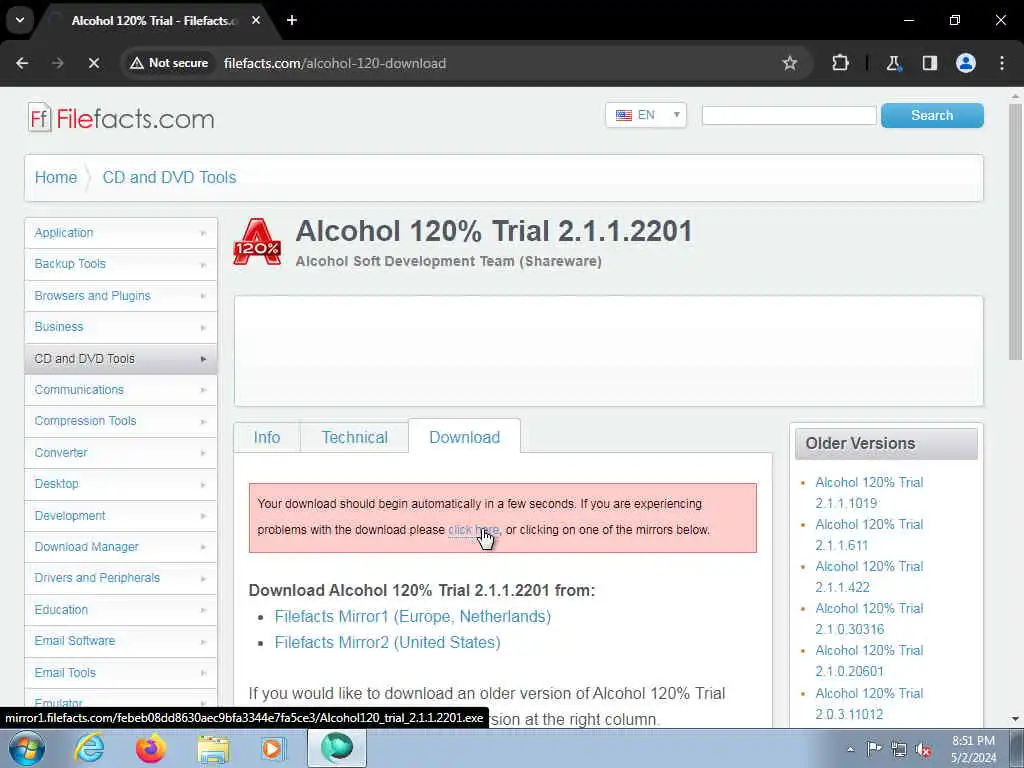Open CD and DVD Tools breadcrumb link

(169, 178)
